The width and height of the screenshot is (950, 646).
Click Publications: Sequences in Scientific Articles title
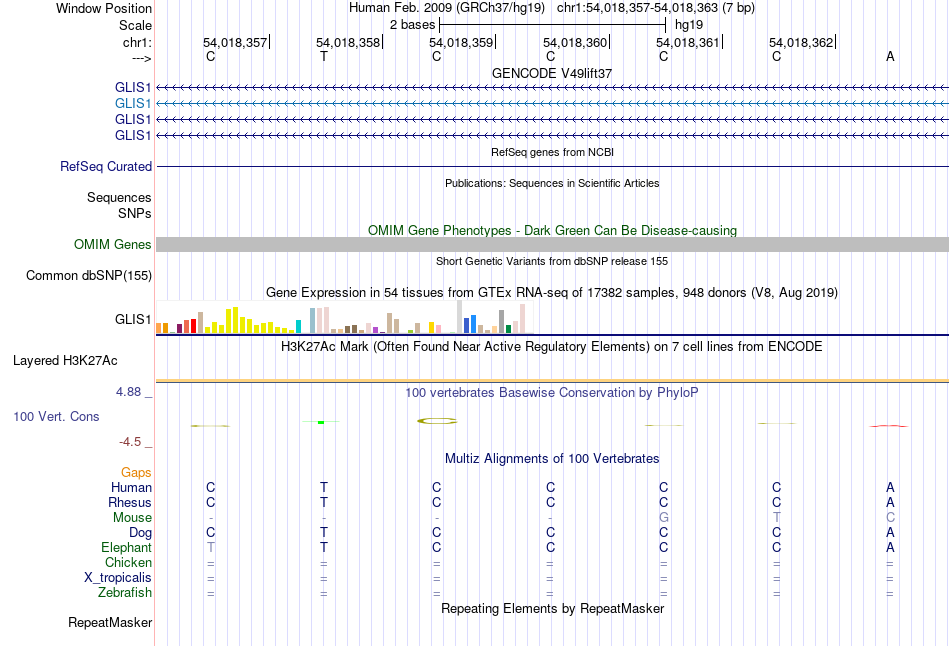(x=552, y=183)
